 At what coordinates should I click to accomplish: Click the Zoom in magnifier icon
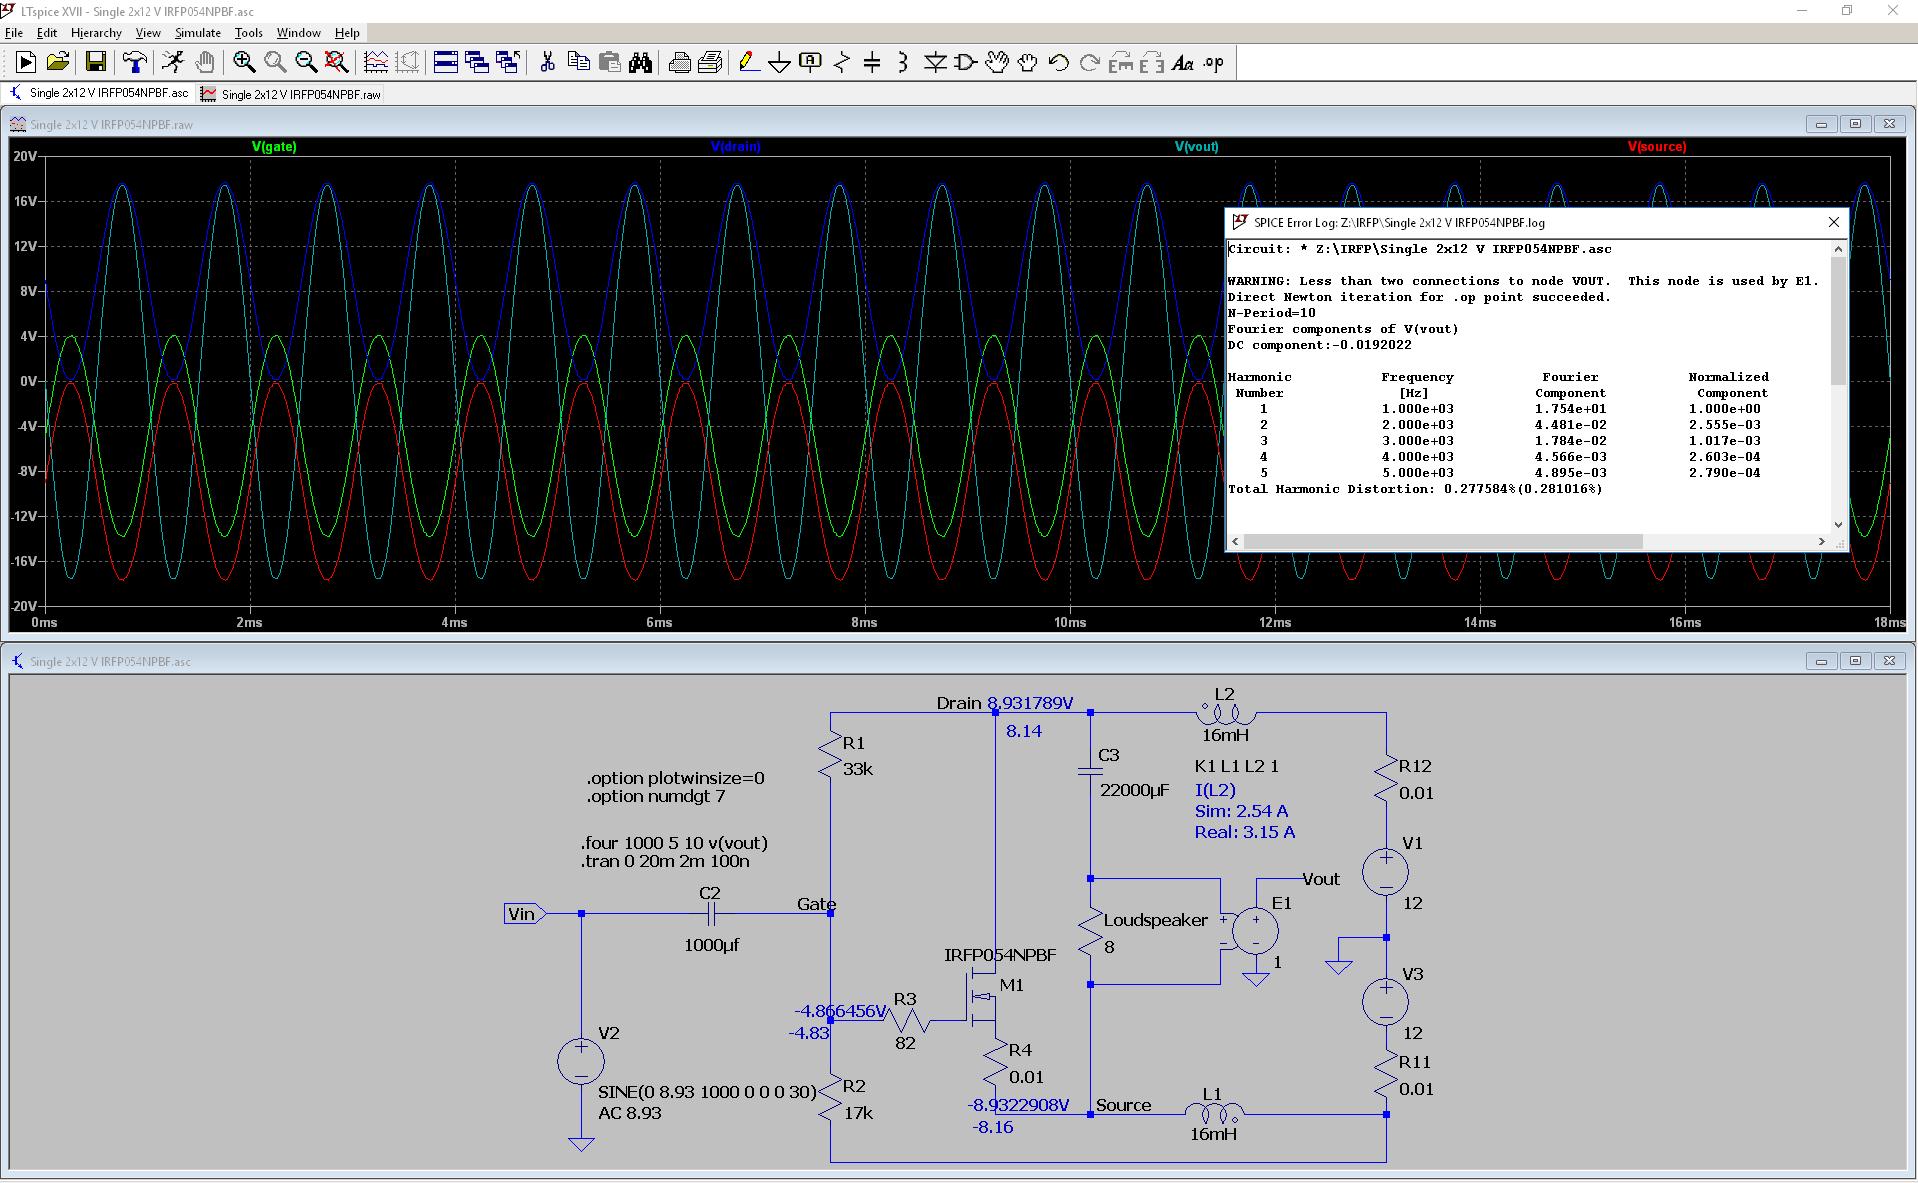244,63
